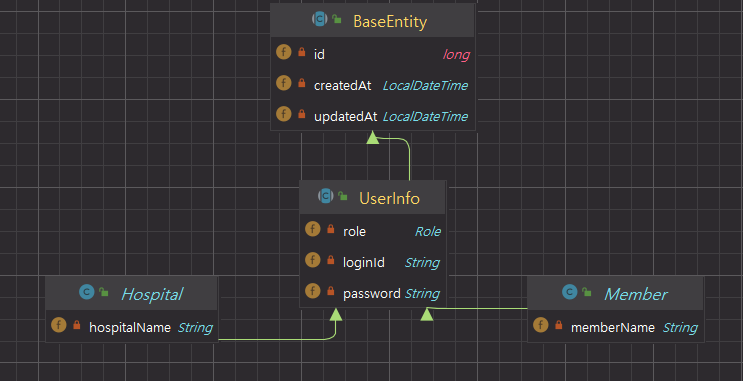Click the red private lock of createdAt
Viewport: 743px width, 381px height.
click(x=302, y=83)
